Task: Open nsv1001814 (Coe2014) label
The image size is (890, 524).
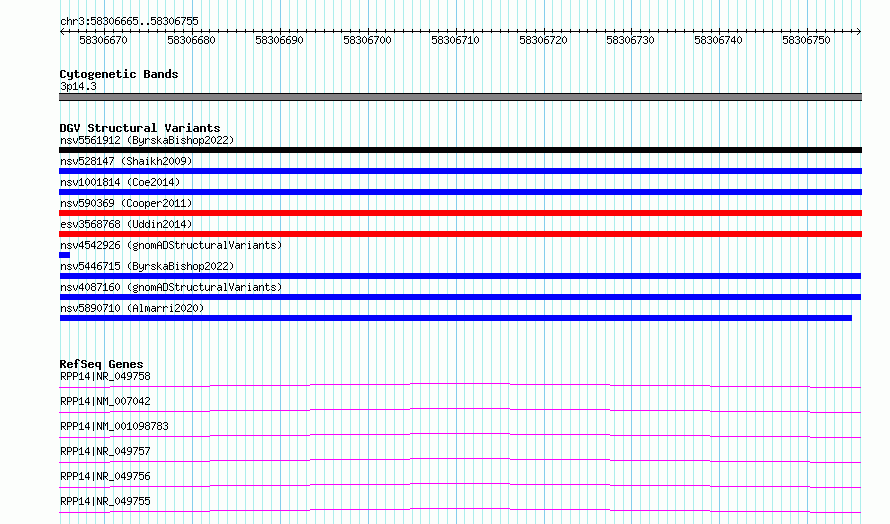Action: point(120,182)
